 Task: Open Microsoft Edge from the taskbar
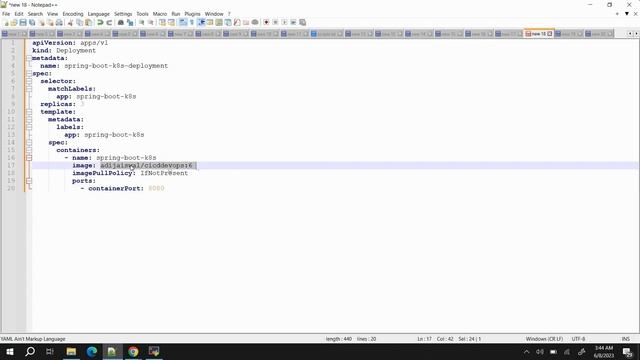tap(92, 351)
